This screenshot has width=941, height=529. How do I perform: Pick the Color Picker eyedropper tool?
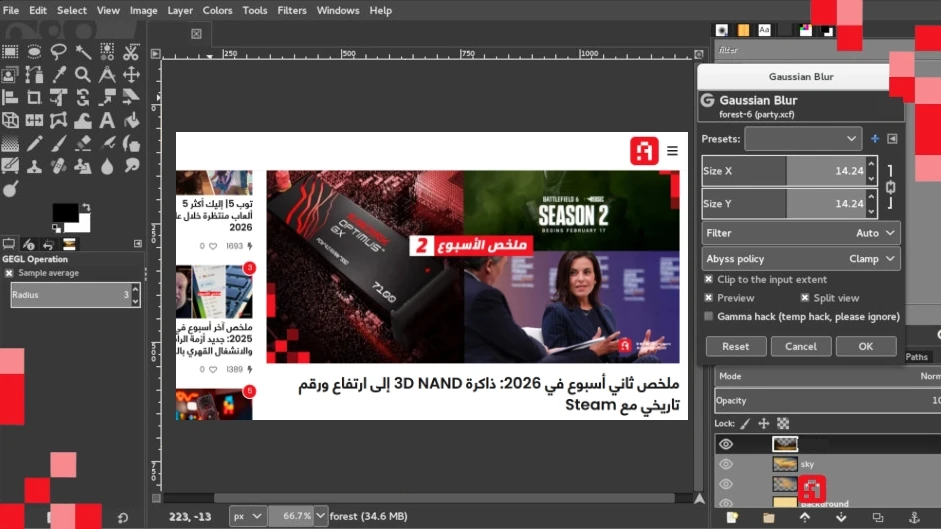pyautogui.click(x=59, y=75)
